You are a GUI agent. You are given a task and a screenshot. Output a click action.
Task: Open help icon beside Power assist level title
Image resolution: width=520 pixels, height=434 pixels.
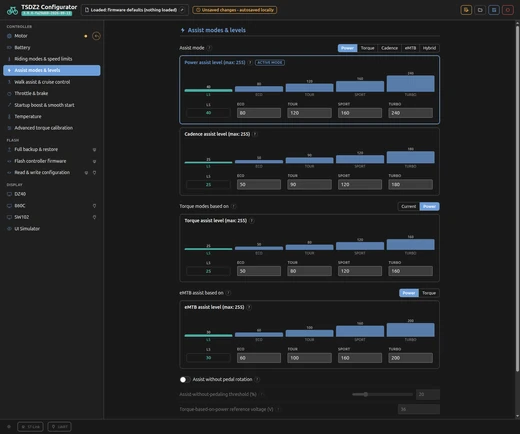point(250,62)
